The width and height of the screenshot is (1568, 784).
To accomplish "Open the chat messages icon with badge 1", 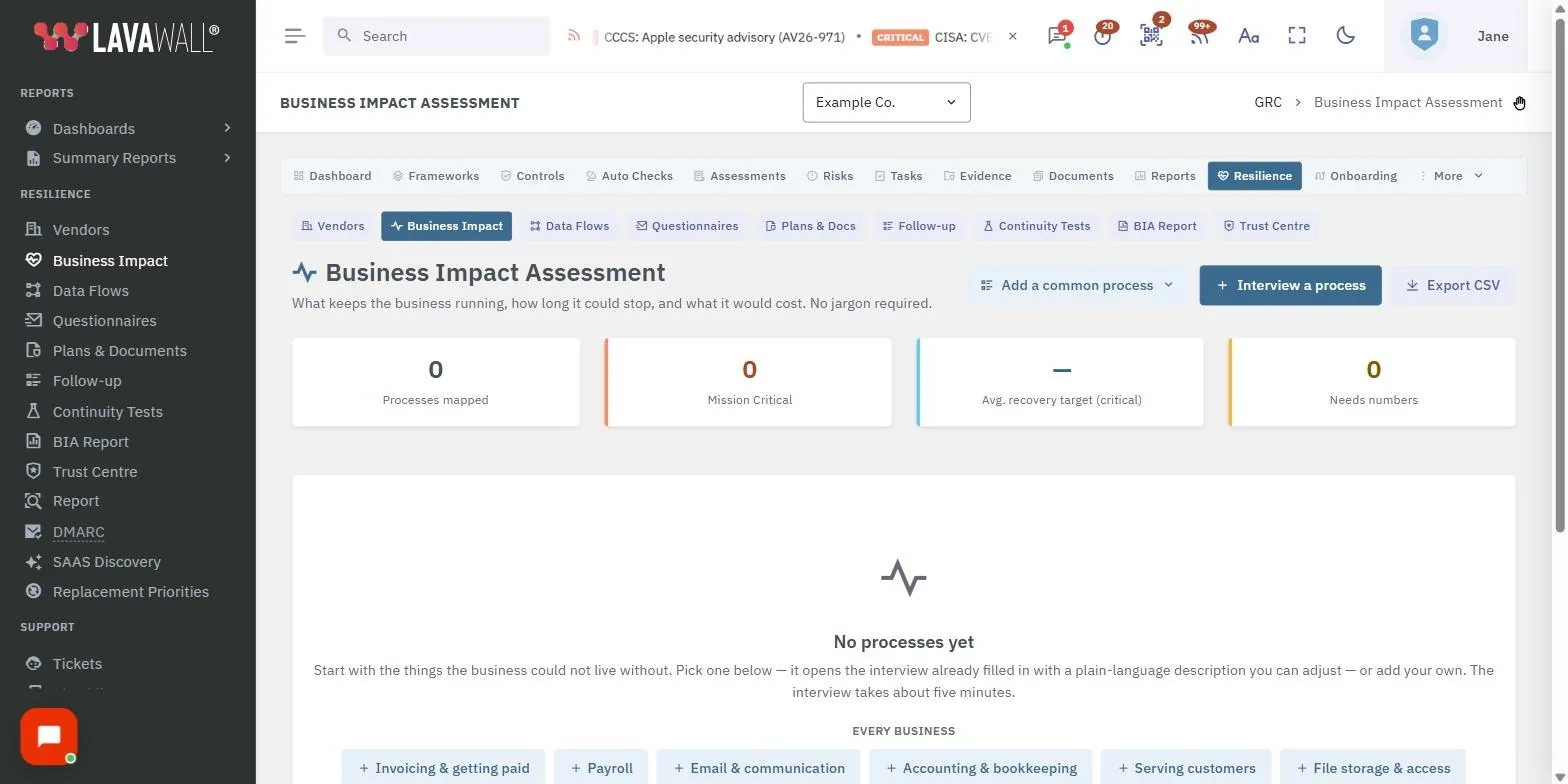I will (1057, 36).
